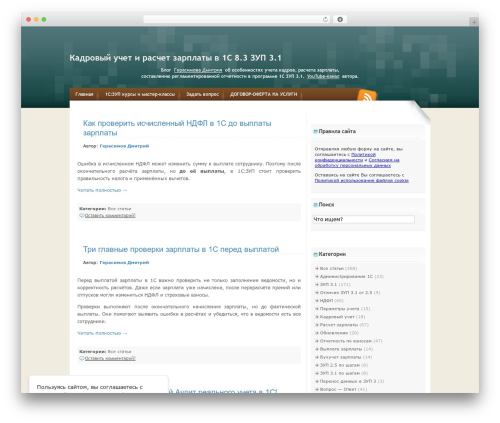Open Герасимов Дмитрий link in header description
This screenshot has height=423, width=500.
tap(198, 70)
